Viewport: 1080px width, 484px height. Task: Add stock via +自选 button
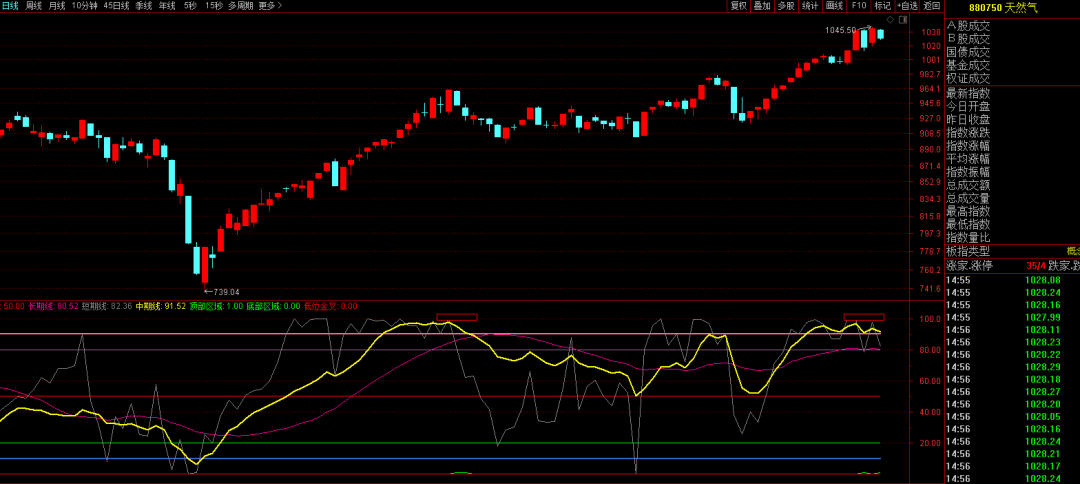907,6
